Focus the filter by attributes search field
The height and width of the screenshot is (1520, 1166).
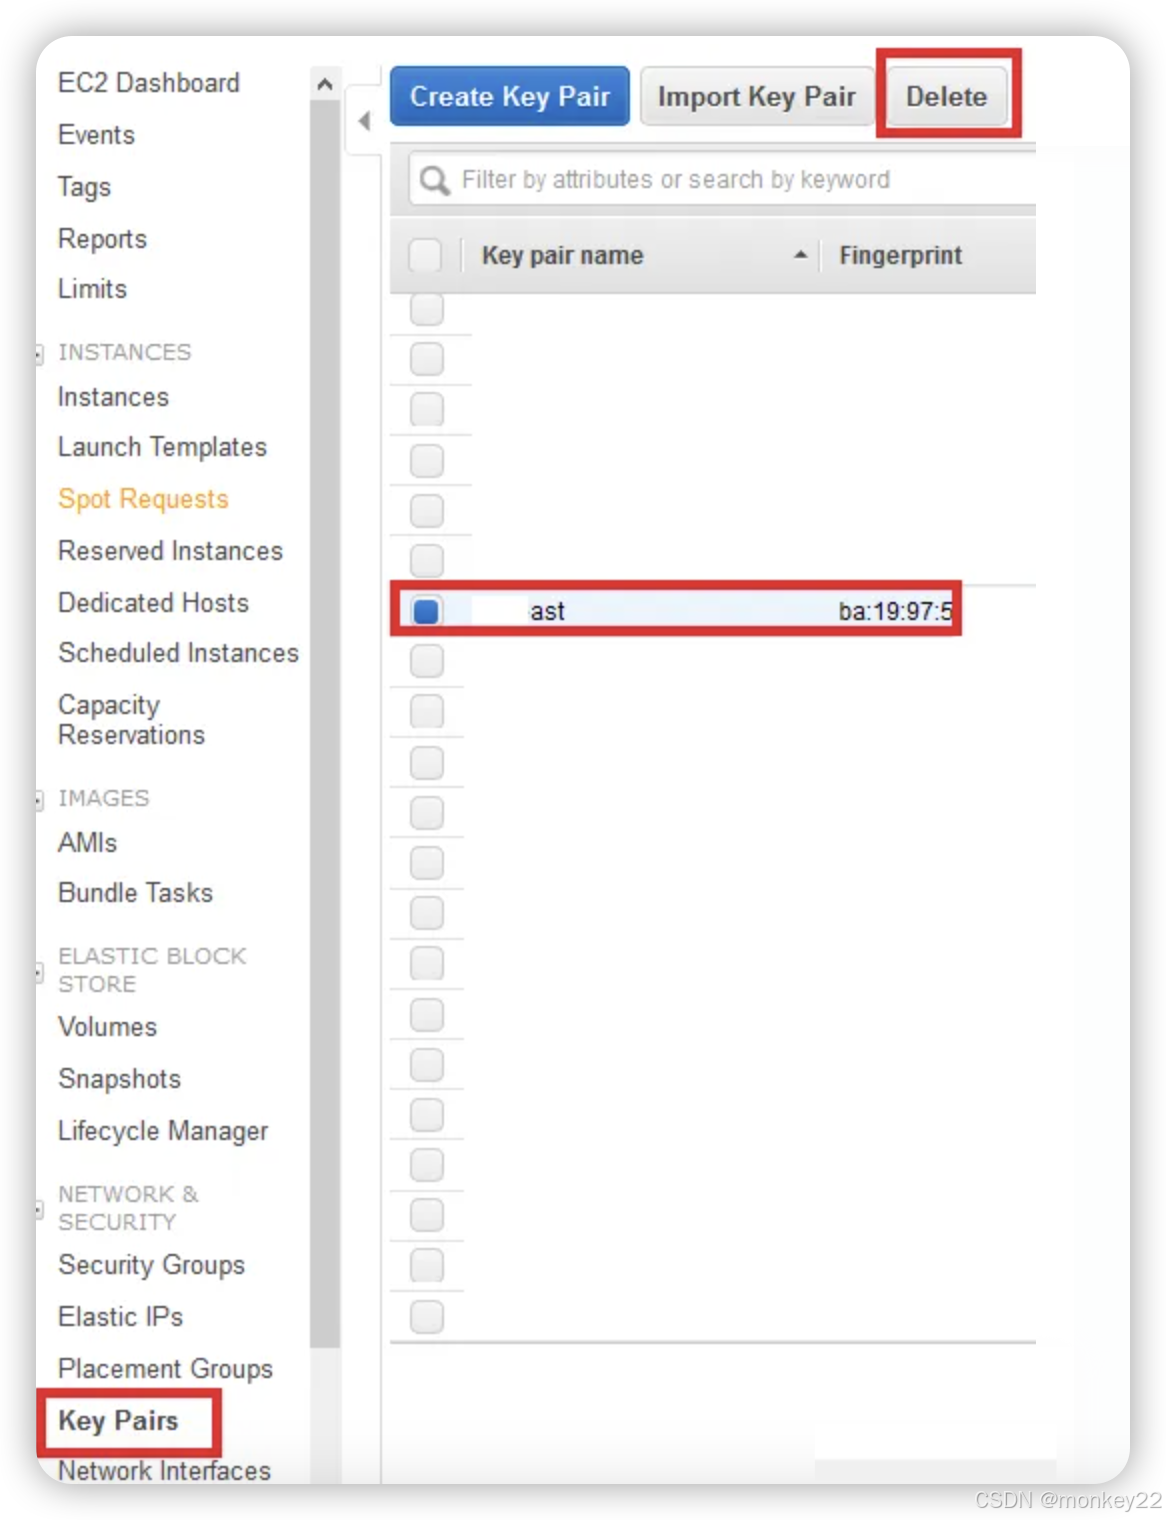coord(722,180)
